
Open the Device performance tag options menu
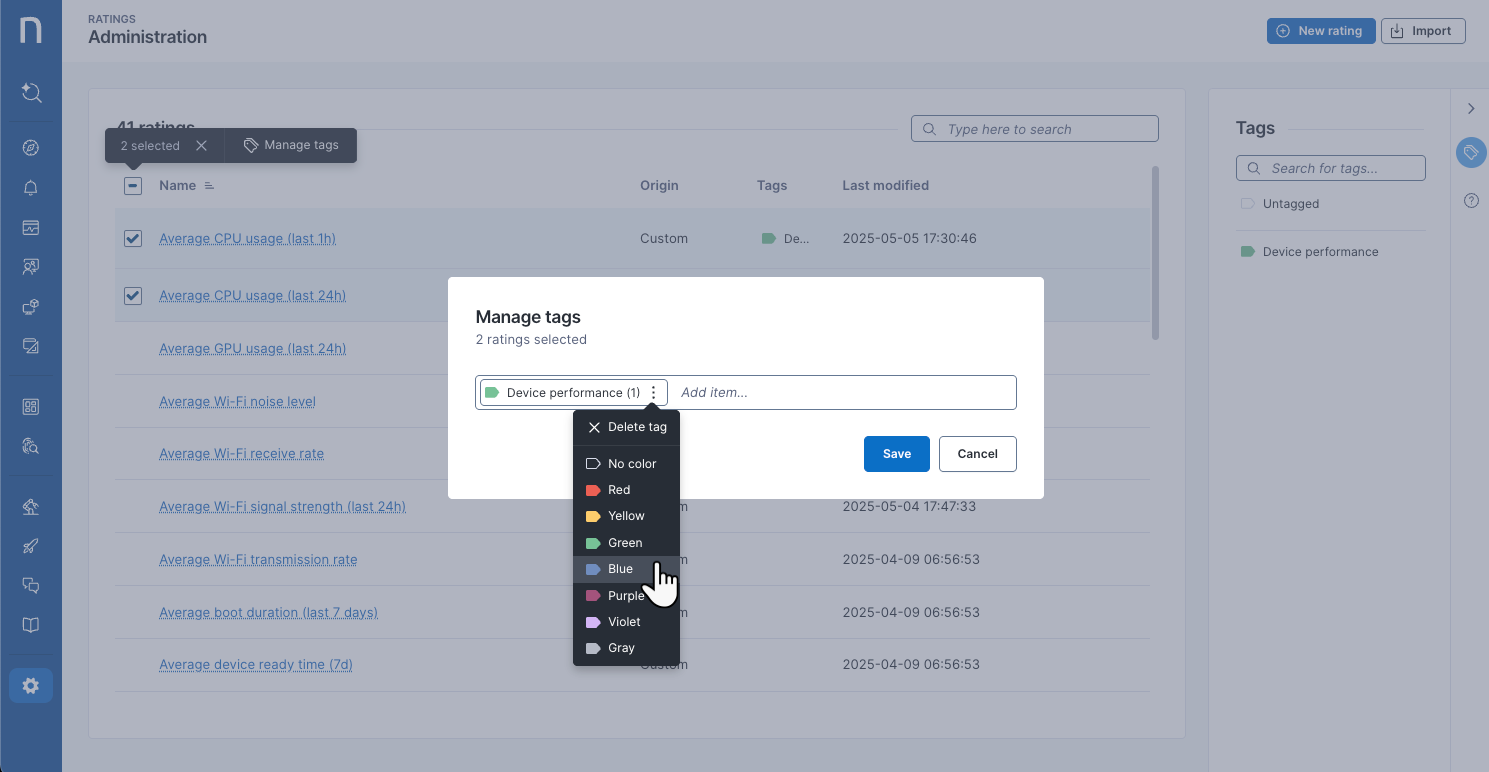[654, 392]
